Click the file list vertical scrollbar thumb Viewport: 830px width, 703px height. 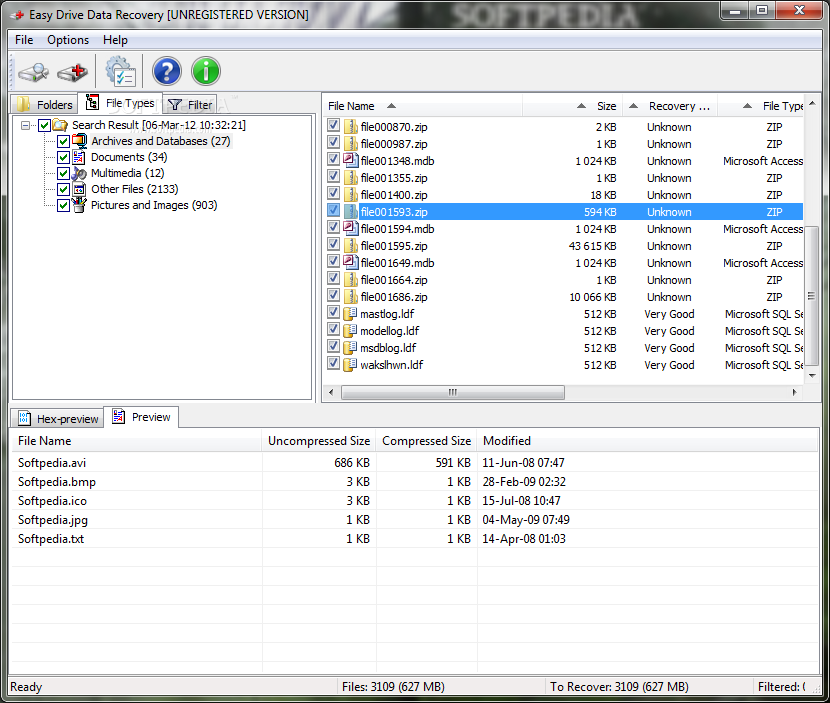coord(812,295)
